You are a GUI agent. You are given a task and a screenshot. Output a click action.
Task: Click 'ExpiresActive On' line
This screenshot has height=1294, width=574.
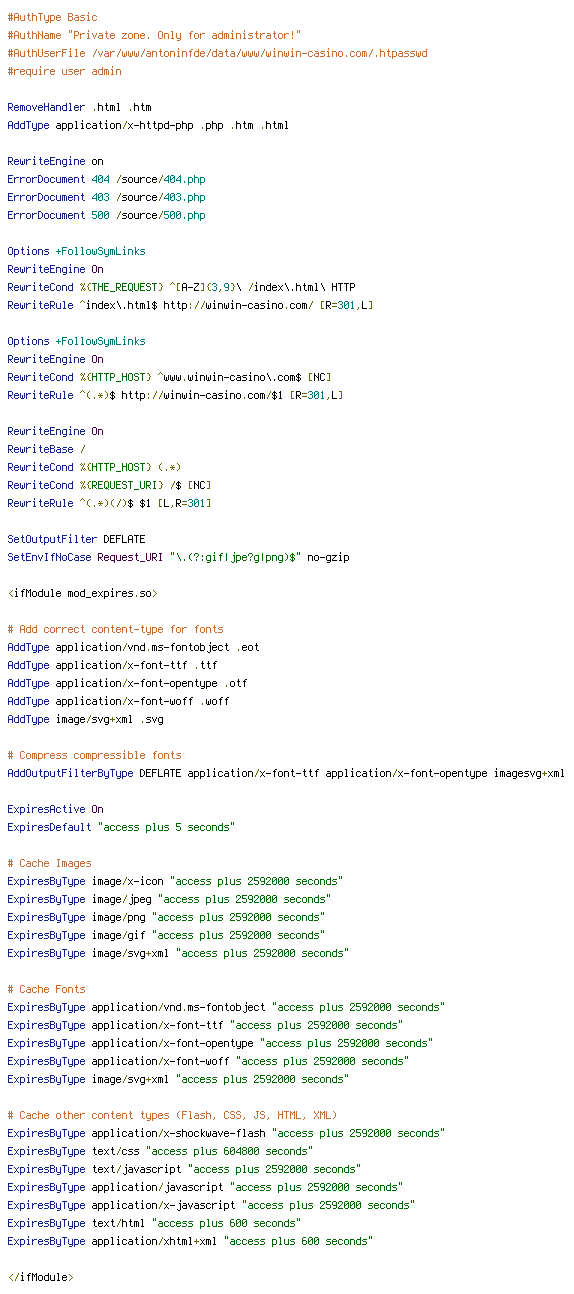coord(55,809)
